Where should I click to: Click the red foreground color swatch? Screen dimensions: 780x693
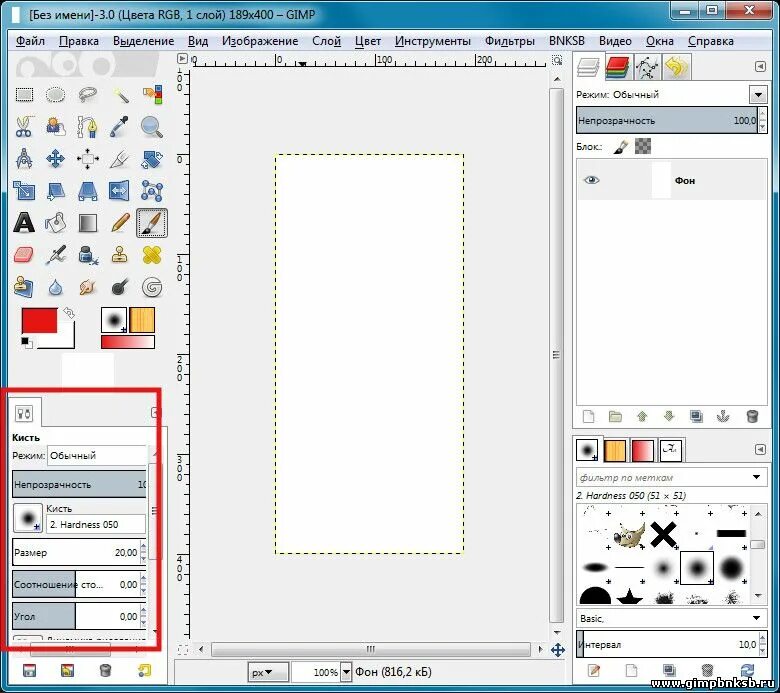[x=39, y=321]
